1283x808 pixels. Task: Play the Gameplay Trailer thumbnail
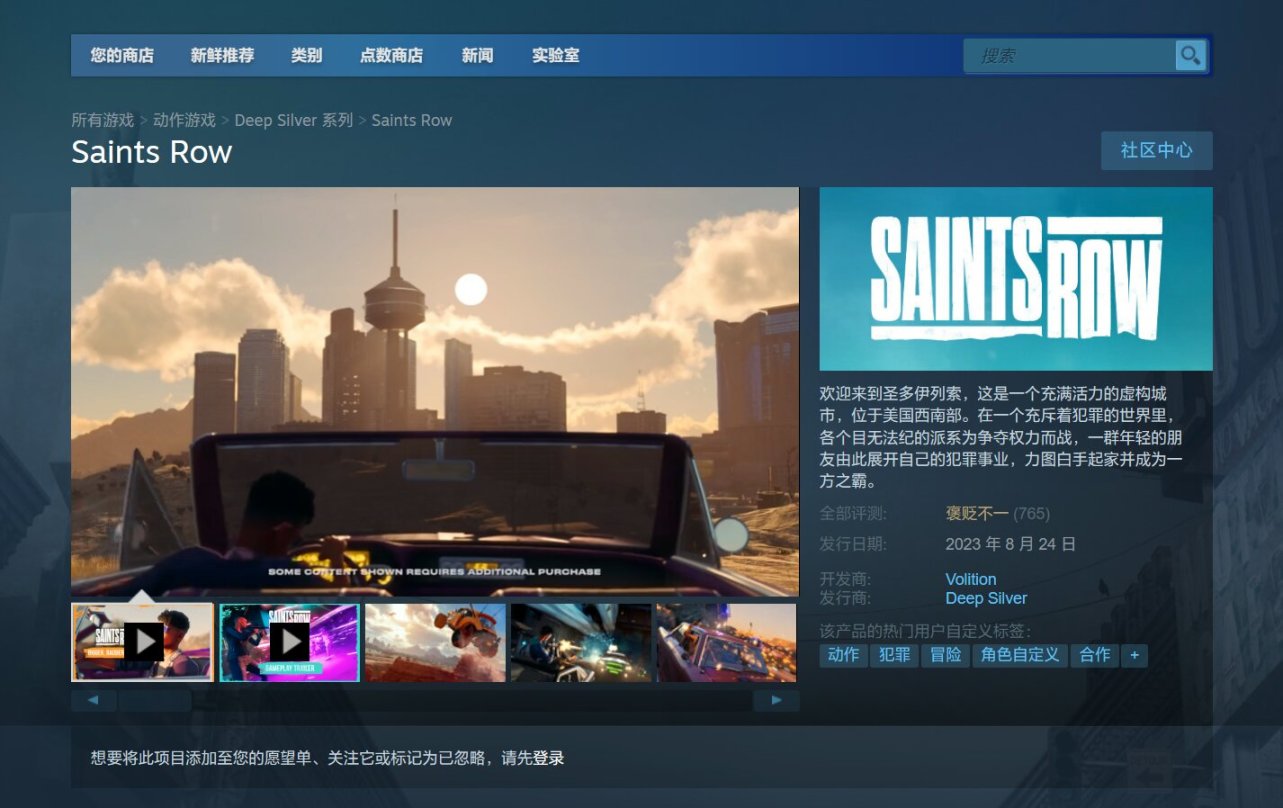click(x=289, y=642)
